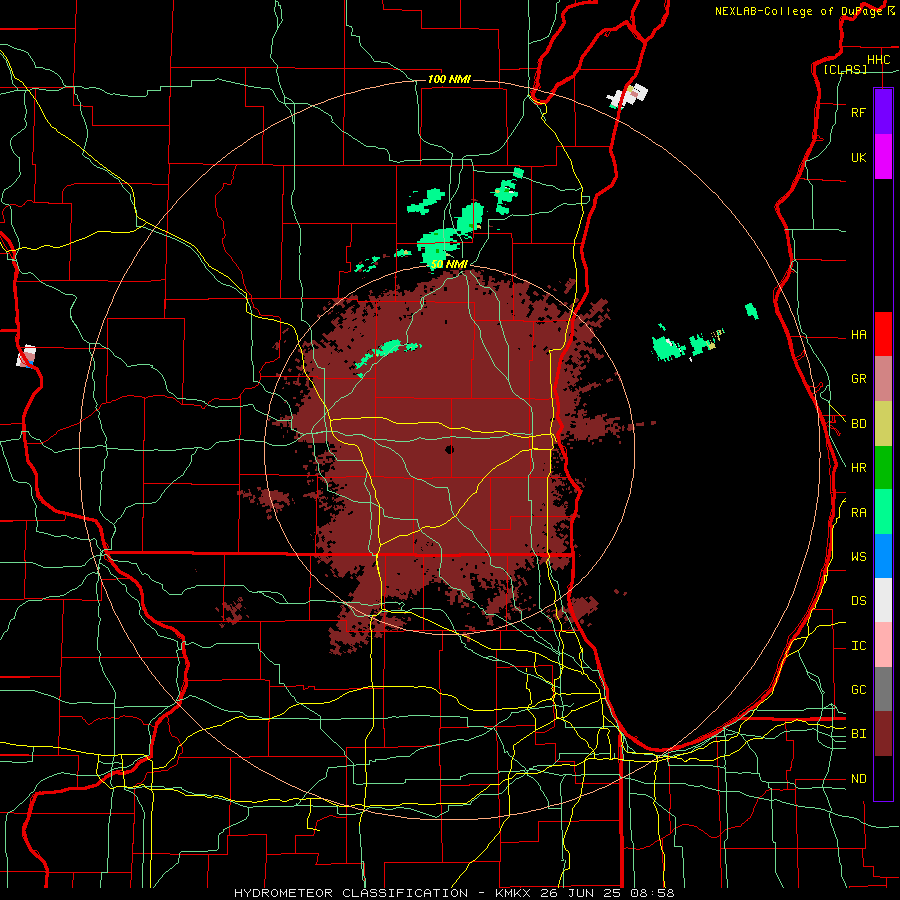Screen dimensions: 900x900
Task: Click the 'WS' legend label
Action: [x=858, y=557]
